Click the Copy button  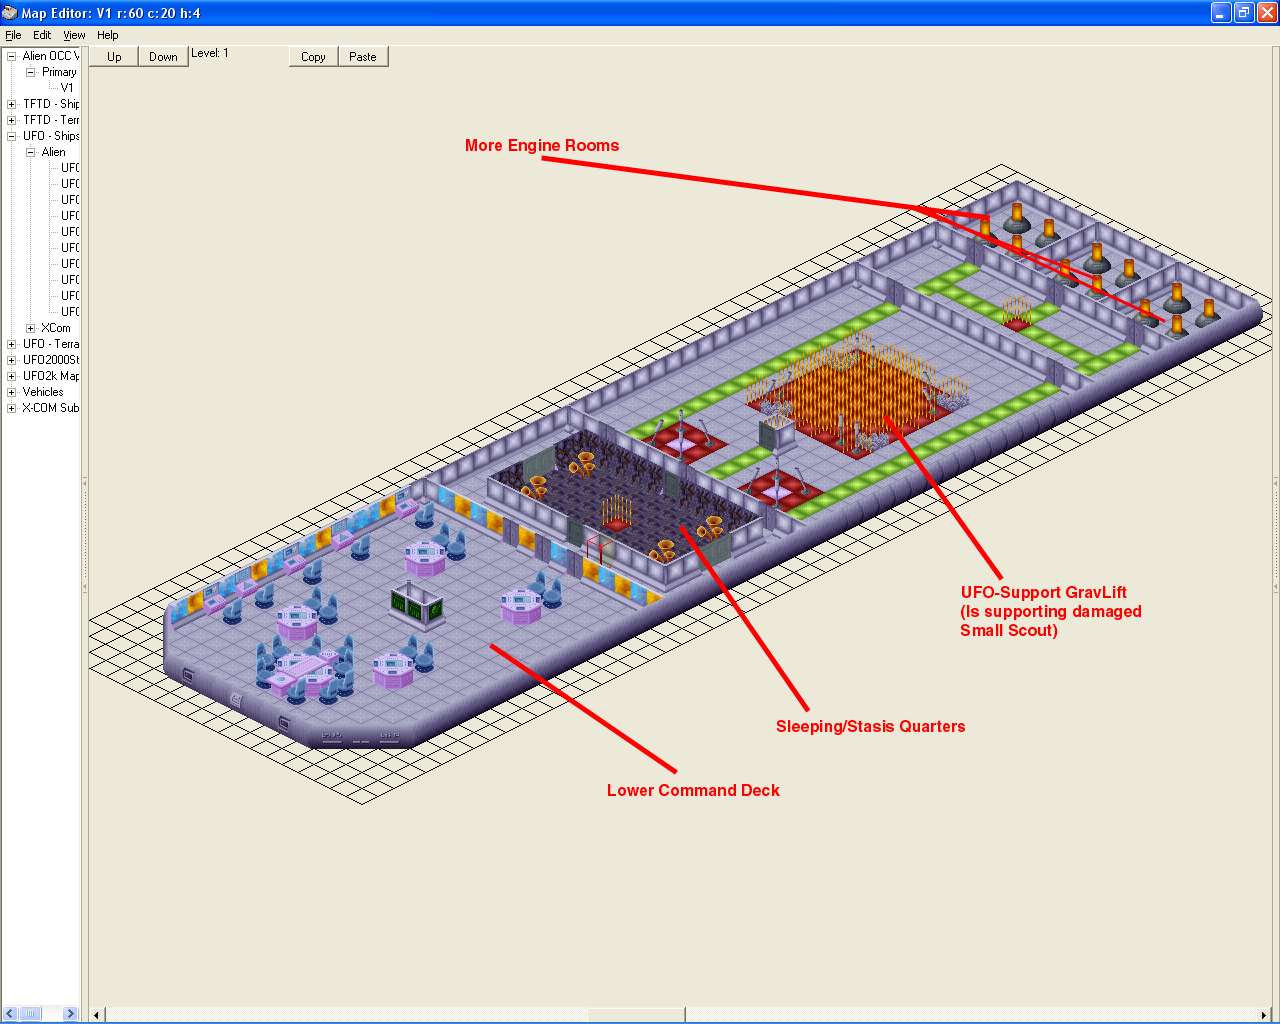pyautogui.click(x=313, y=57)
